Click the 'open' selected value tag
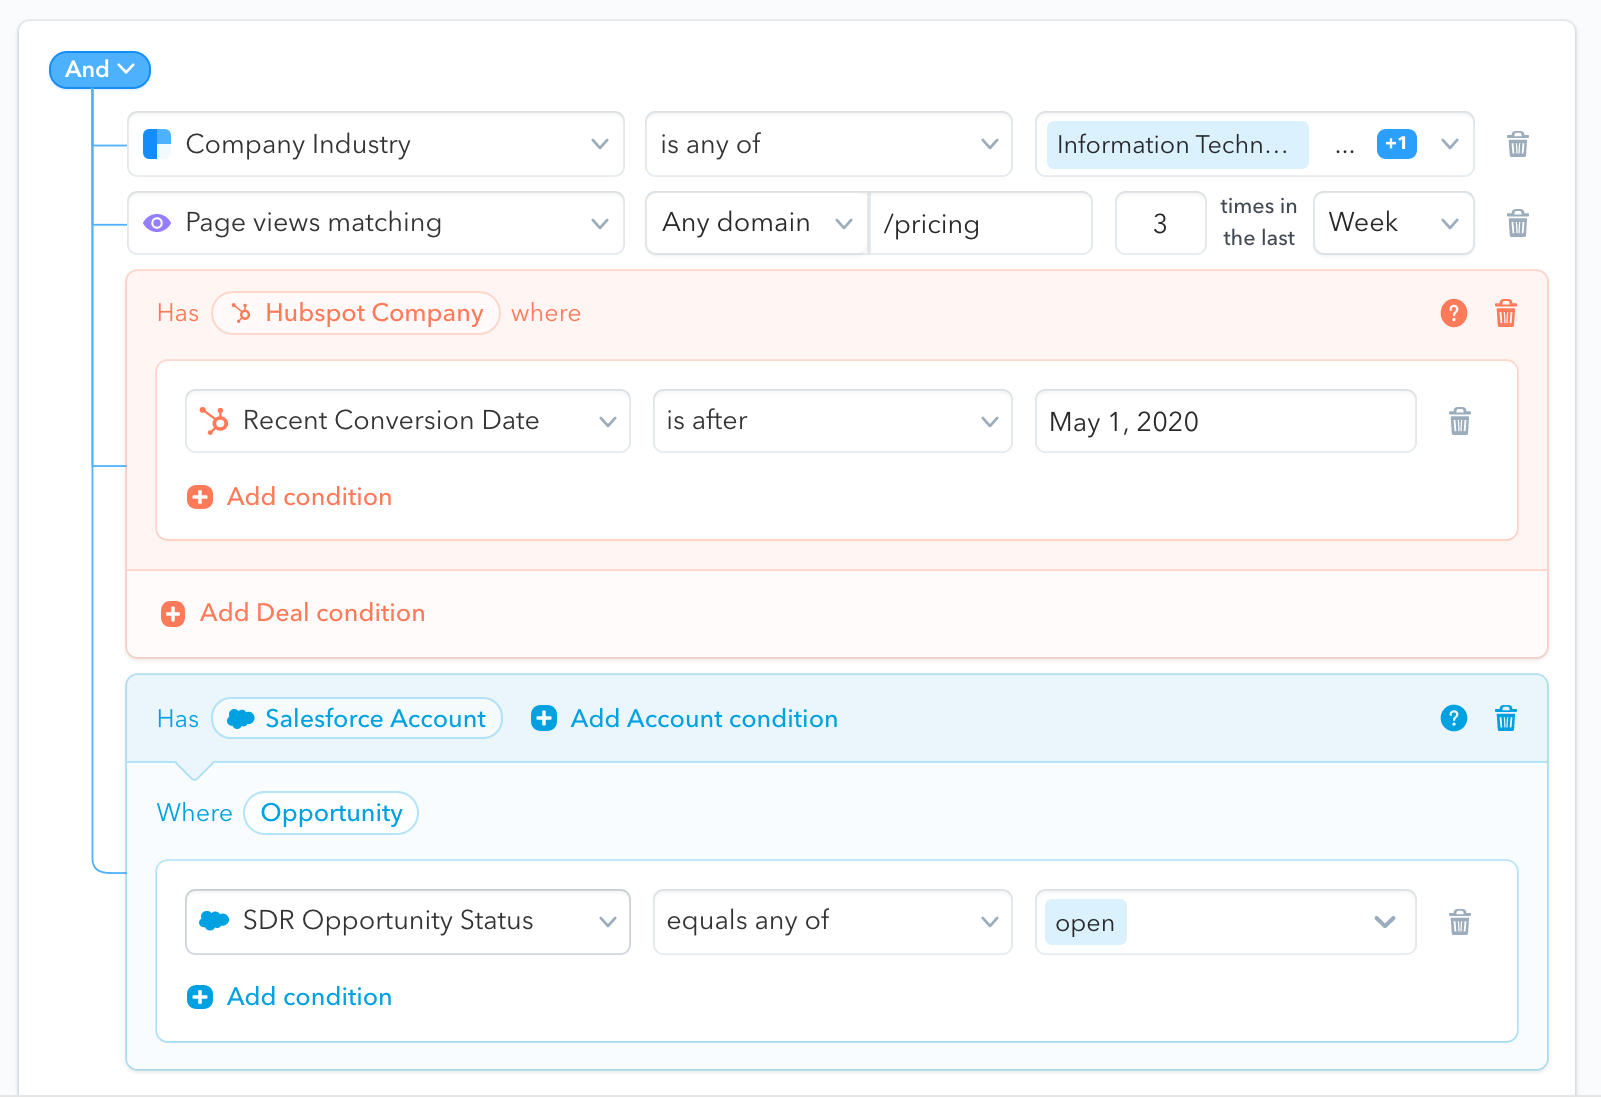 click(1085, 923)
